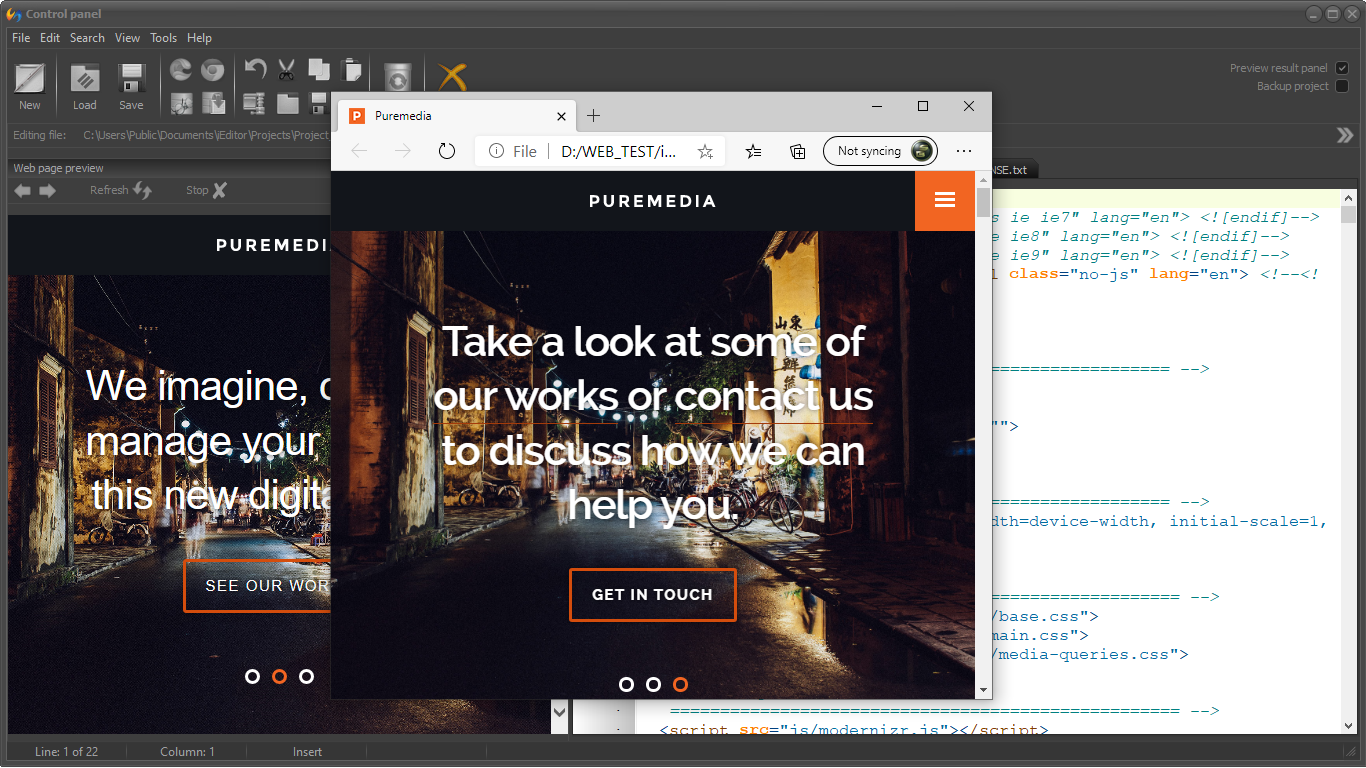The width and height of the screenshot is (1366, 768).
Task: Click the Undo arrow in the toolbar
Action: click(x=256, y=69)
